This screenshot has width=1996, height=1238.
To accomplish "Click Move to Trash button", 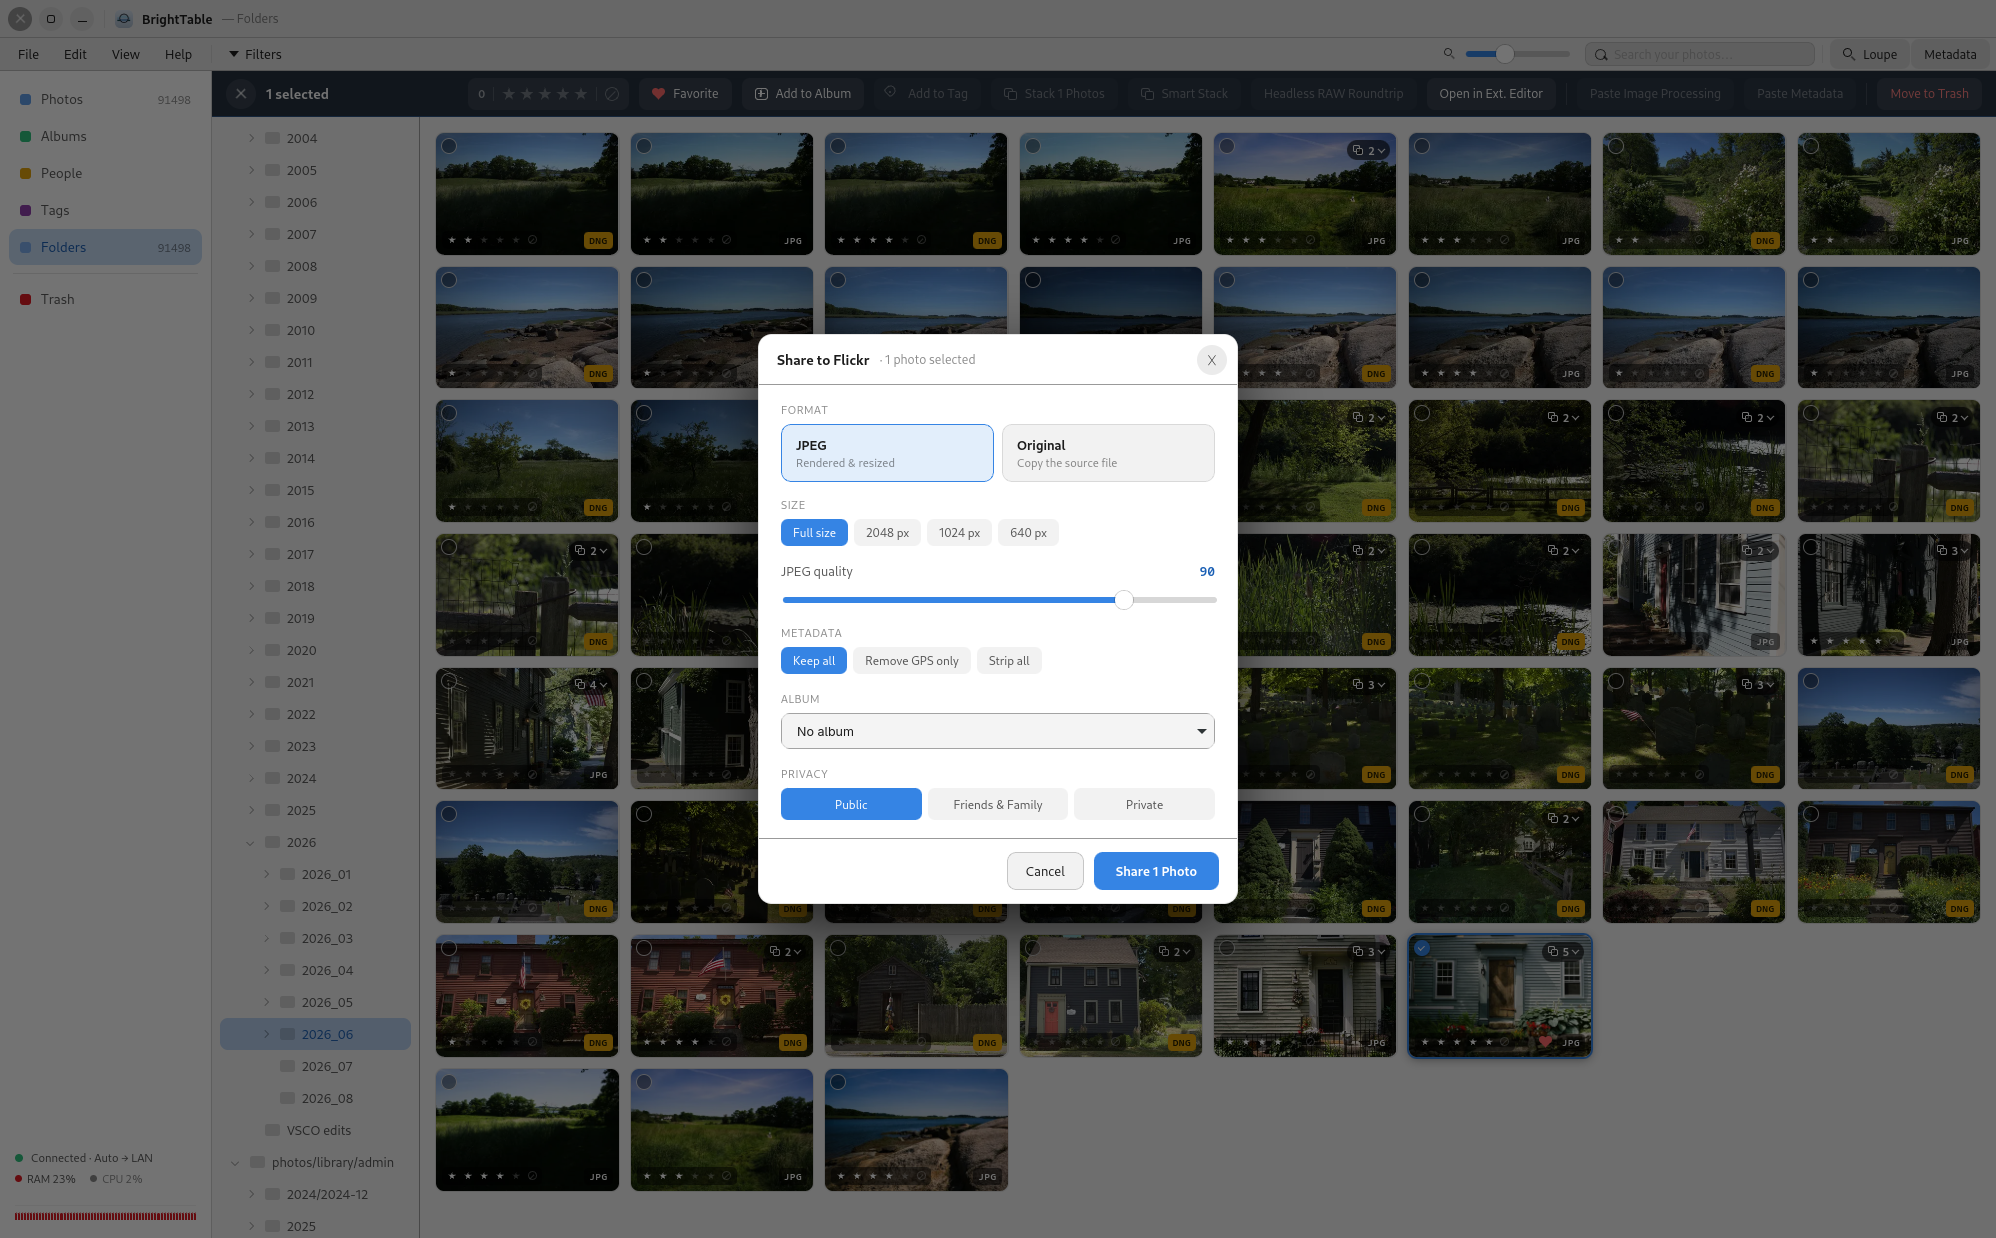I will 1929,94.
